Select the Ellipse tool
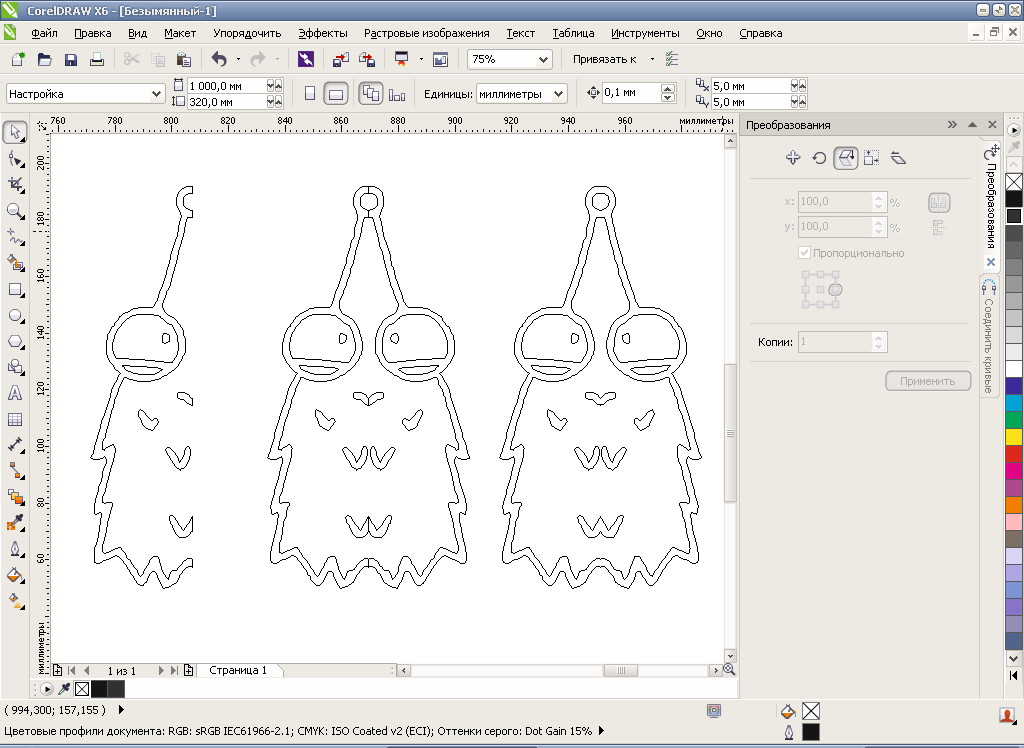The image size is (1024, 748). [x=15, y=316]
